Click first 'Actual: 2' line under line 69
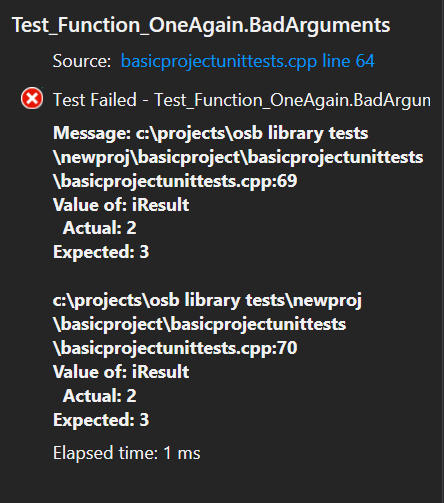Image resolution: width=444 pixels, height=503 pixels. [99, 228]
